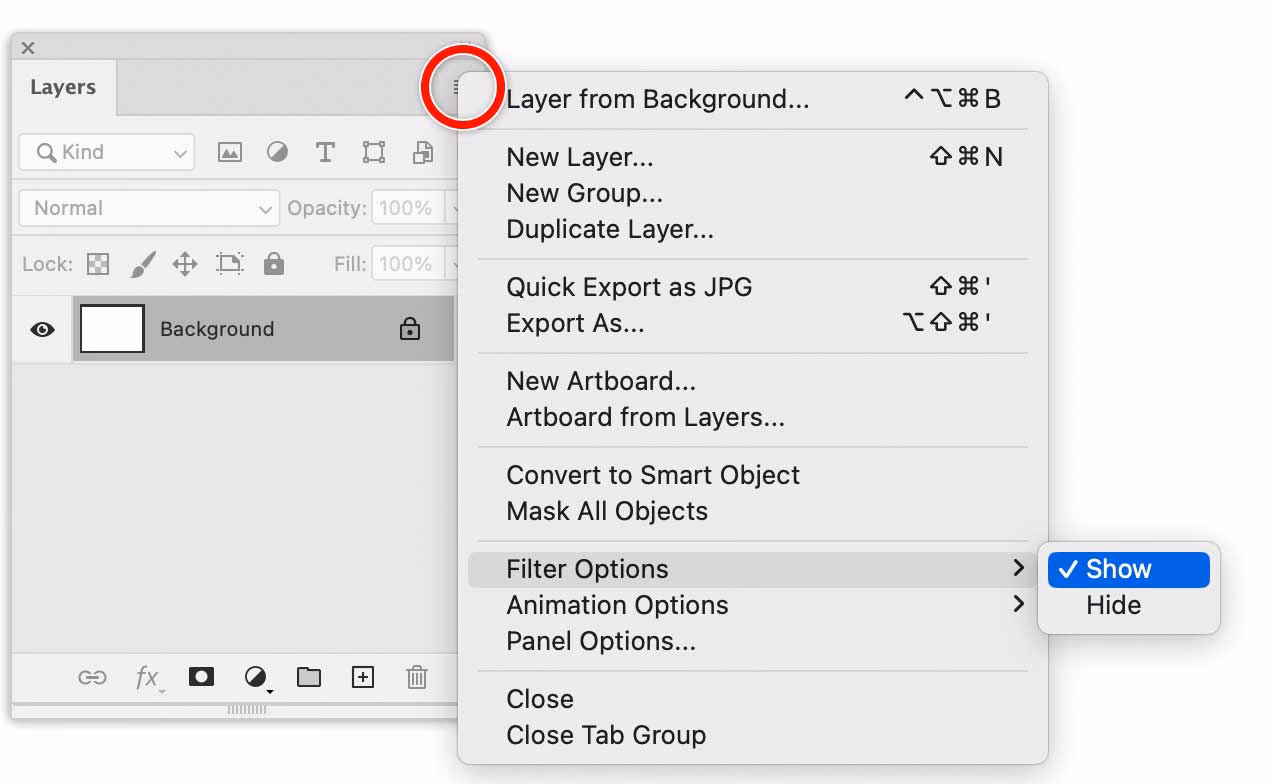Viewport: 1272px width, 784px height.
Task: Switch to the Layers tab
Action: 63,88
